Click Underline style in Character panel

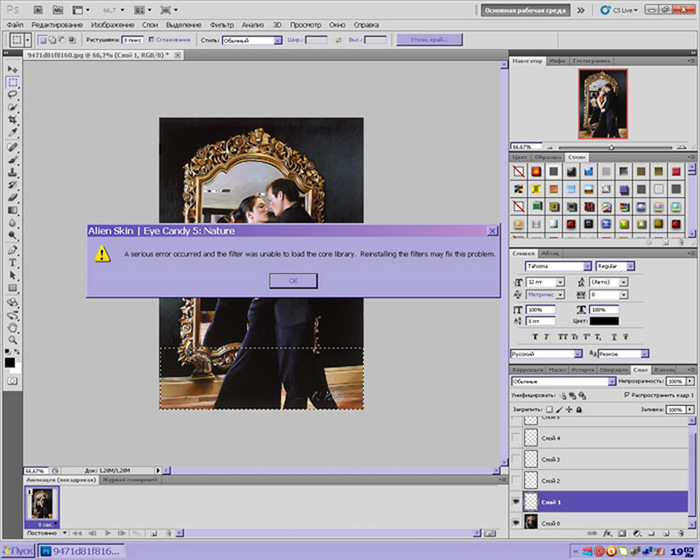pos(614,337)
